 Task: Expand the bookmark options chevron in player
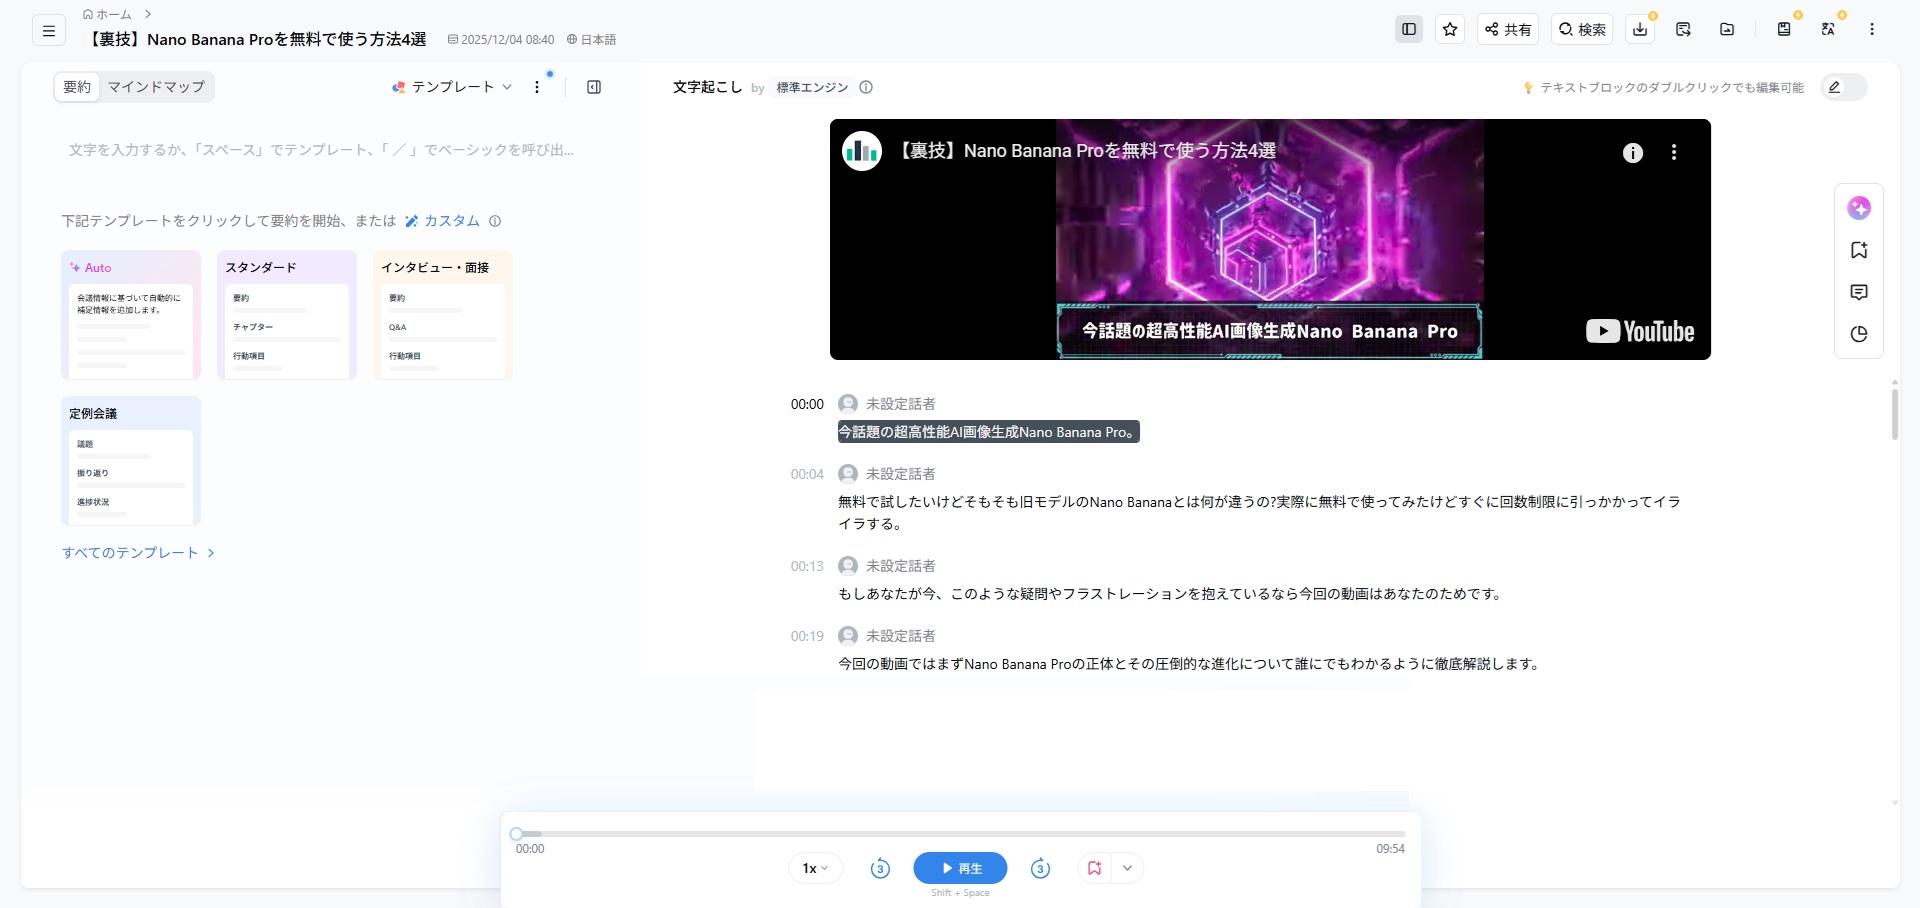tap(1127, 868)
